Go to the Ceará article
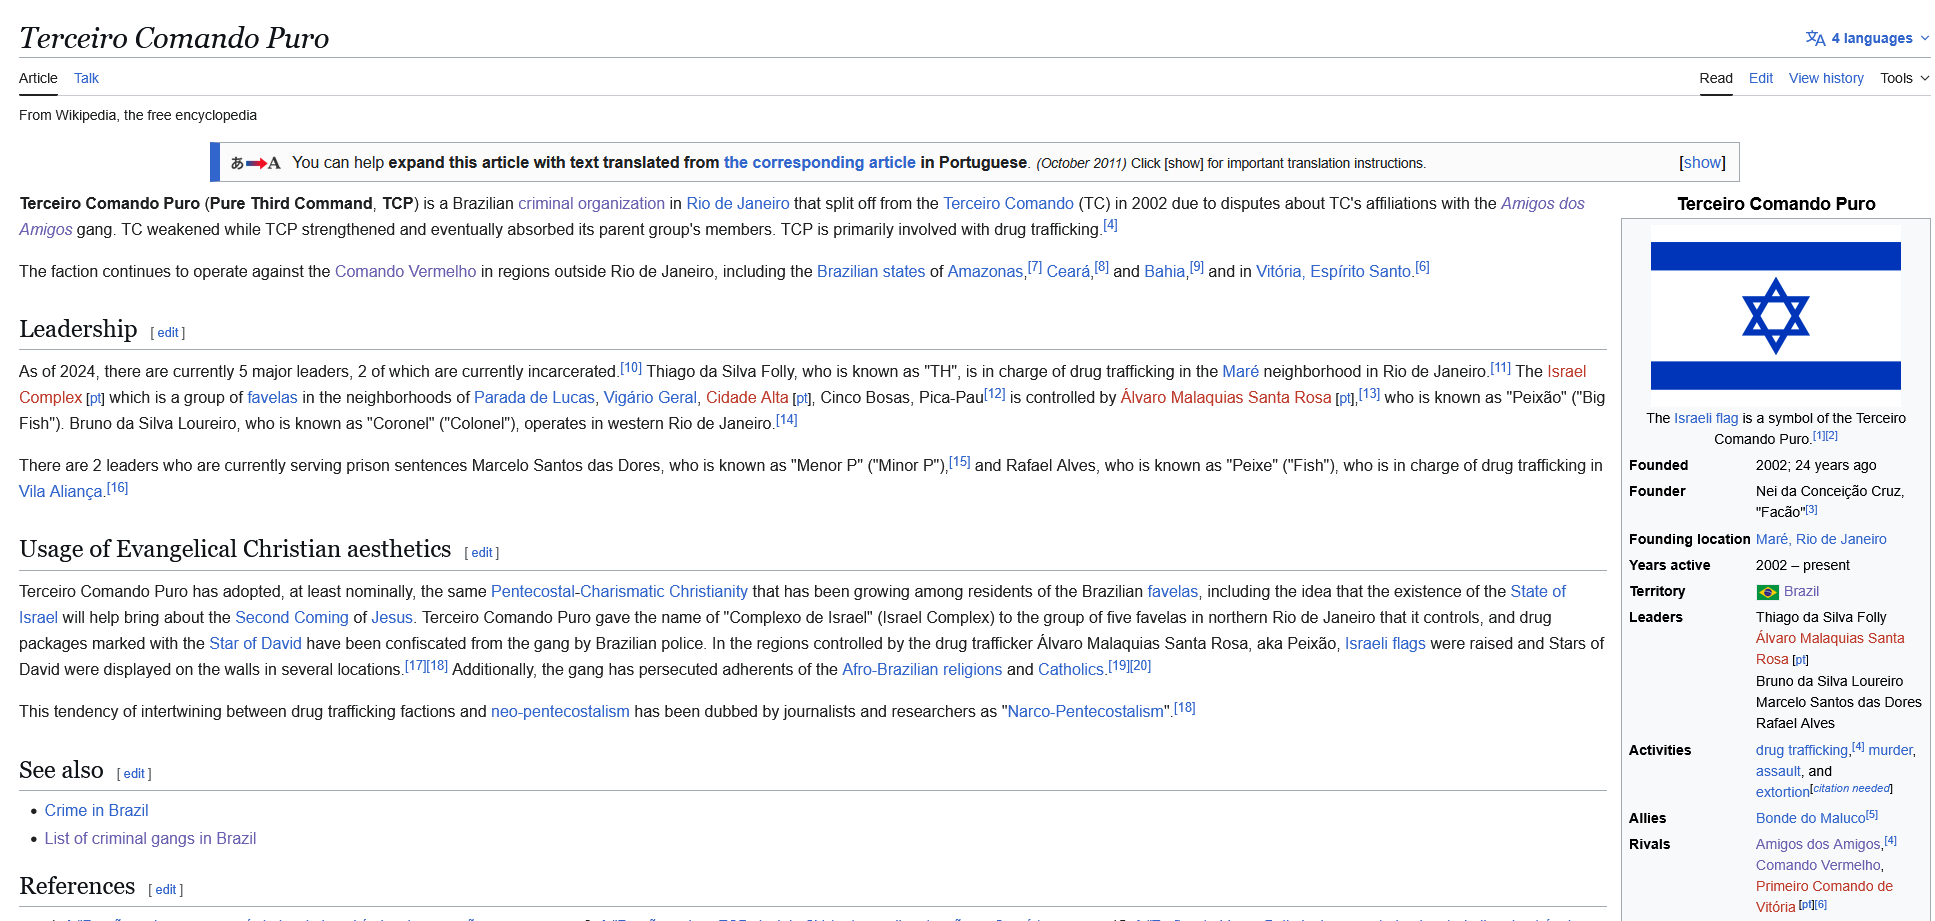This screenshot has height=921, width=1935. [1068, 272]
